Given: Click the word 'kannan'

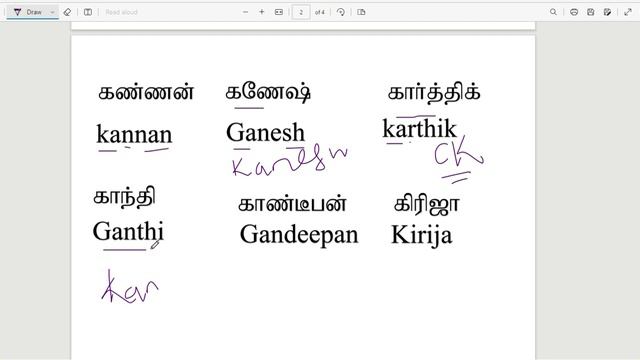Looking at the screenshot, I should click(134, 134).
